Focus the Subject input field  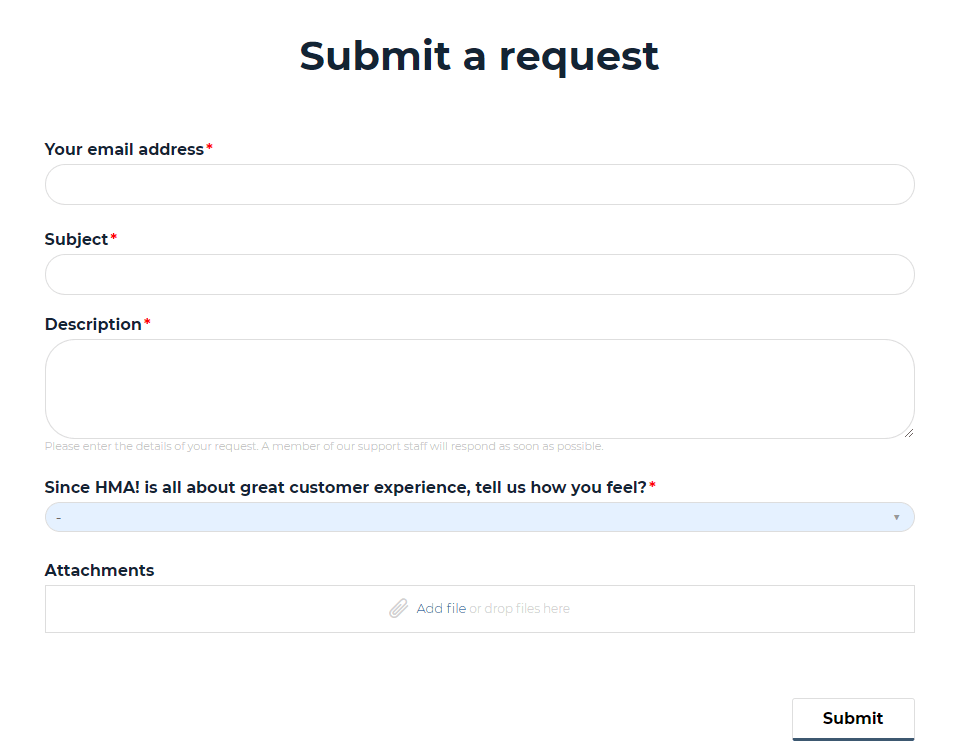(x=479, y=274)
